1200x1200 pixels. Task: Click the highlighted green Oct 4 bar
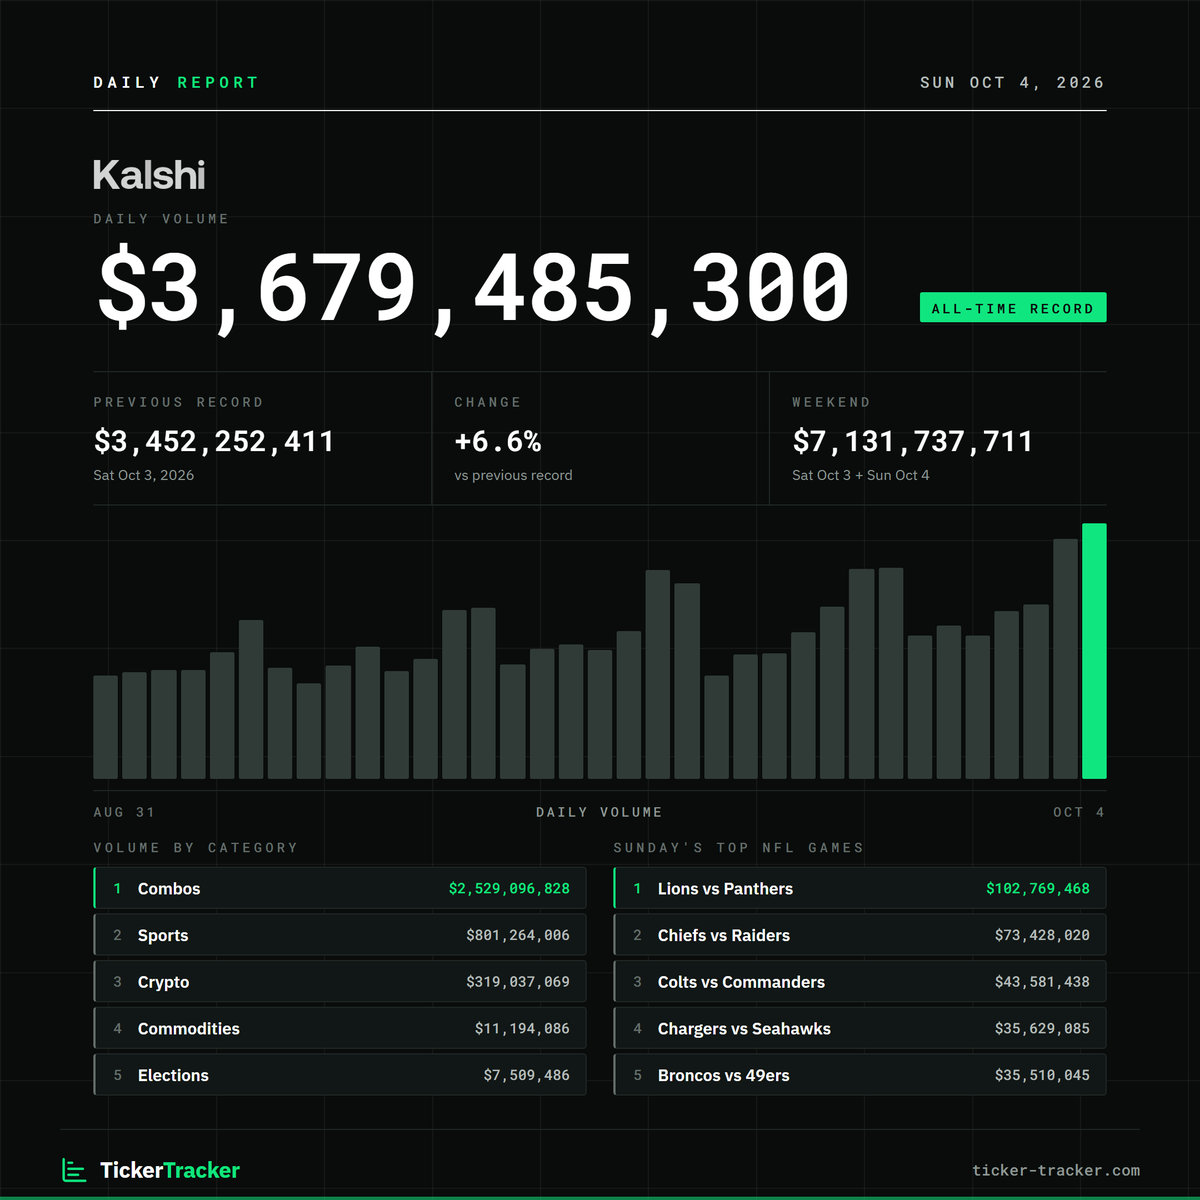[x=1094, y=651]
